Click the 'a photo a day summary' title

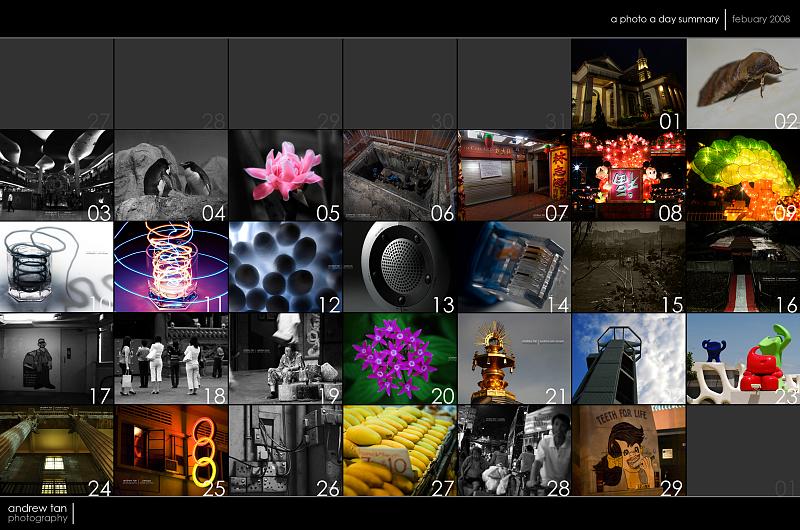tap(664, 18)
